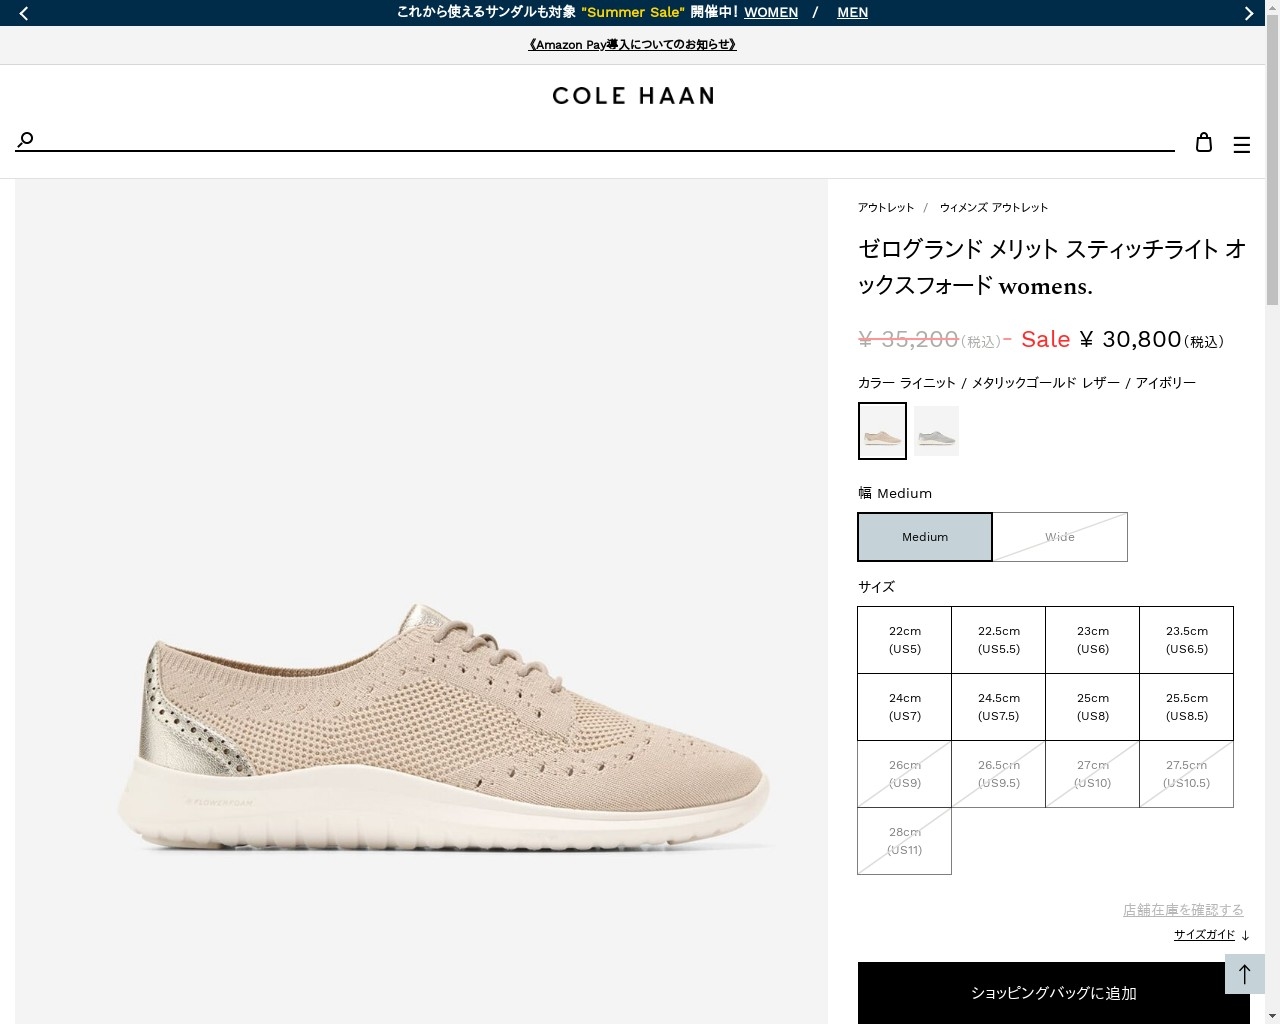Open the MEN sale link
Viewport: 1280px width, 1024px height.
point(852,12)
